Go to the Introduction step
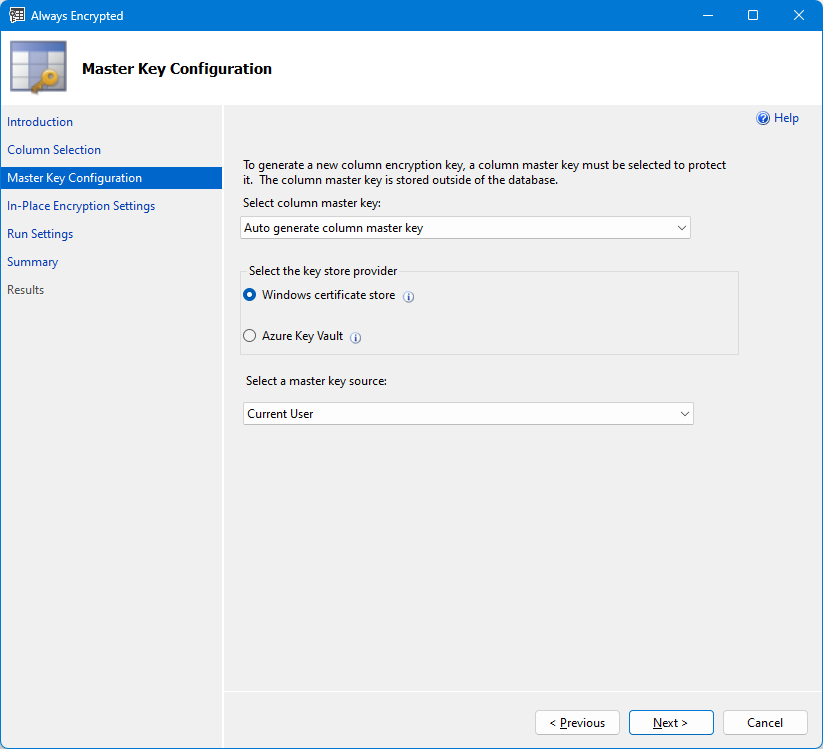Viewport: 823px width, 749px height. [x=40, y=121]
